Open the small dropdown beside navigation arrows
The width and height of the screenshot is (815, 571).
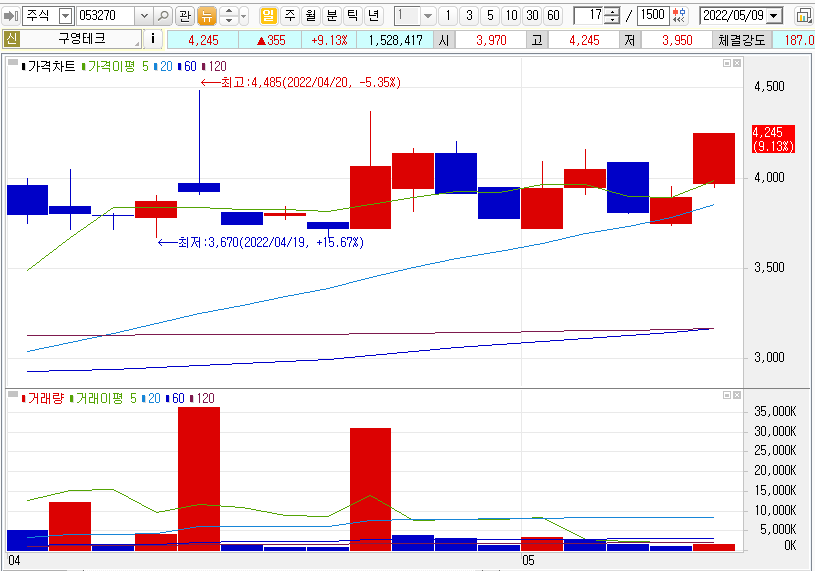243,16
